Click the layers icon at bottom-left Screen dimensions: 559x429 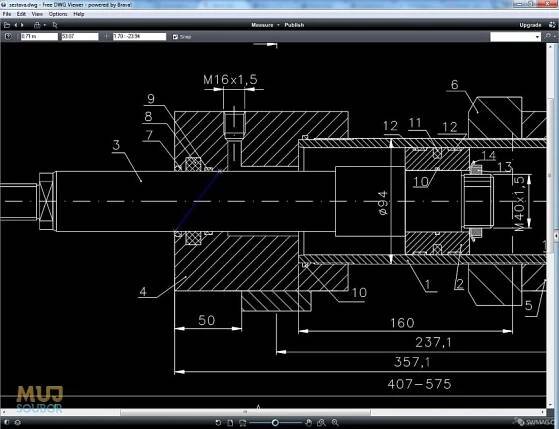pyautogui.click(x=17, y=423)
